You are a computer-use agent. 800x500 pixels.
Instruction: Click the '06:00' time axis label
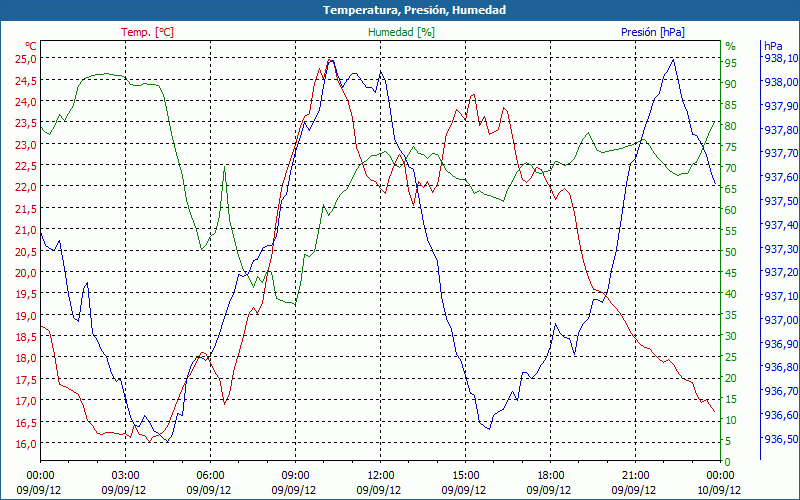(209, 476)
